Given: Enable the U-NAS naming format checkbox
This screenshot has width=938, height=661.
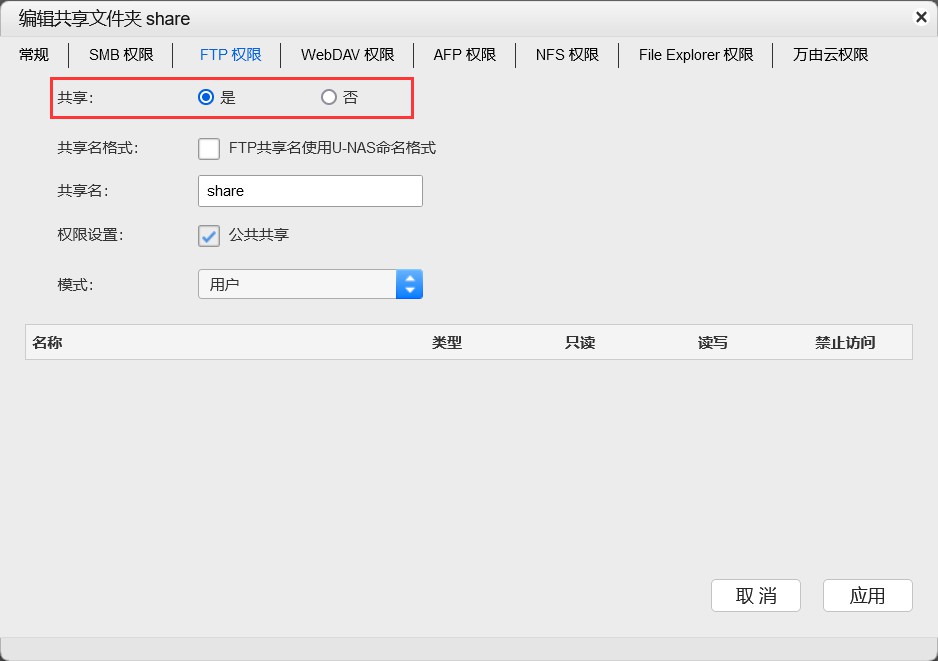Looking at the screenshot, I should (209, 148).
